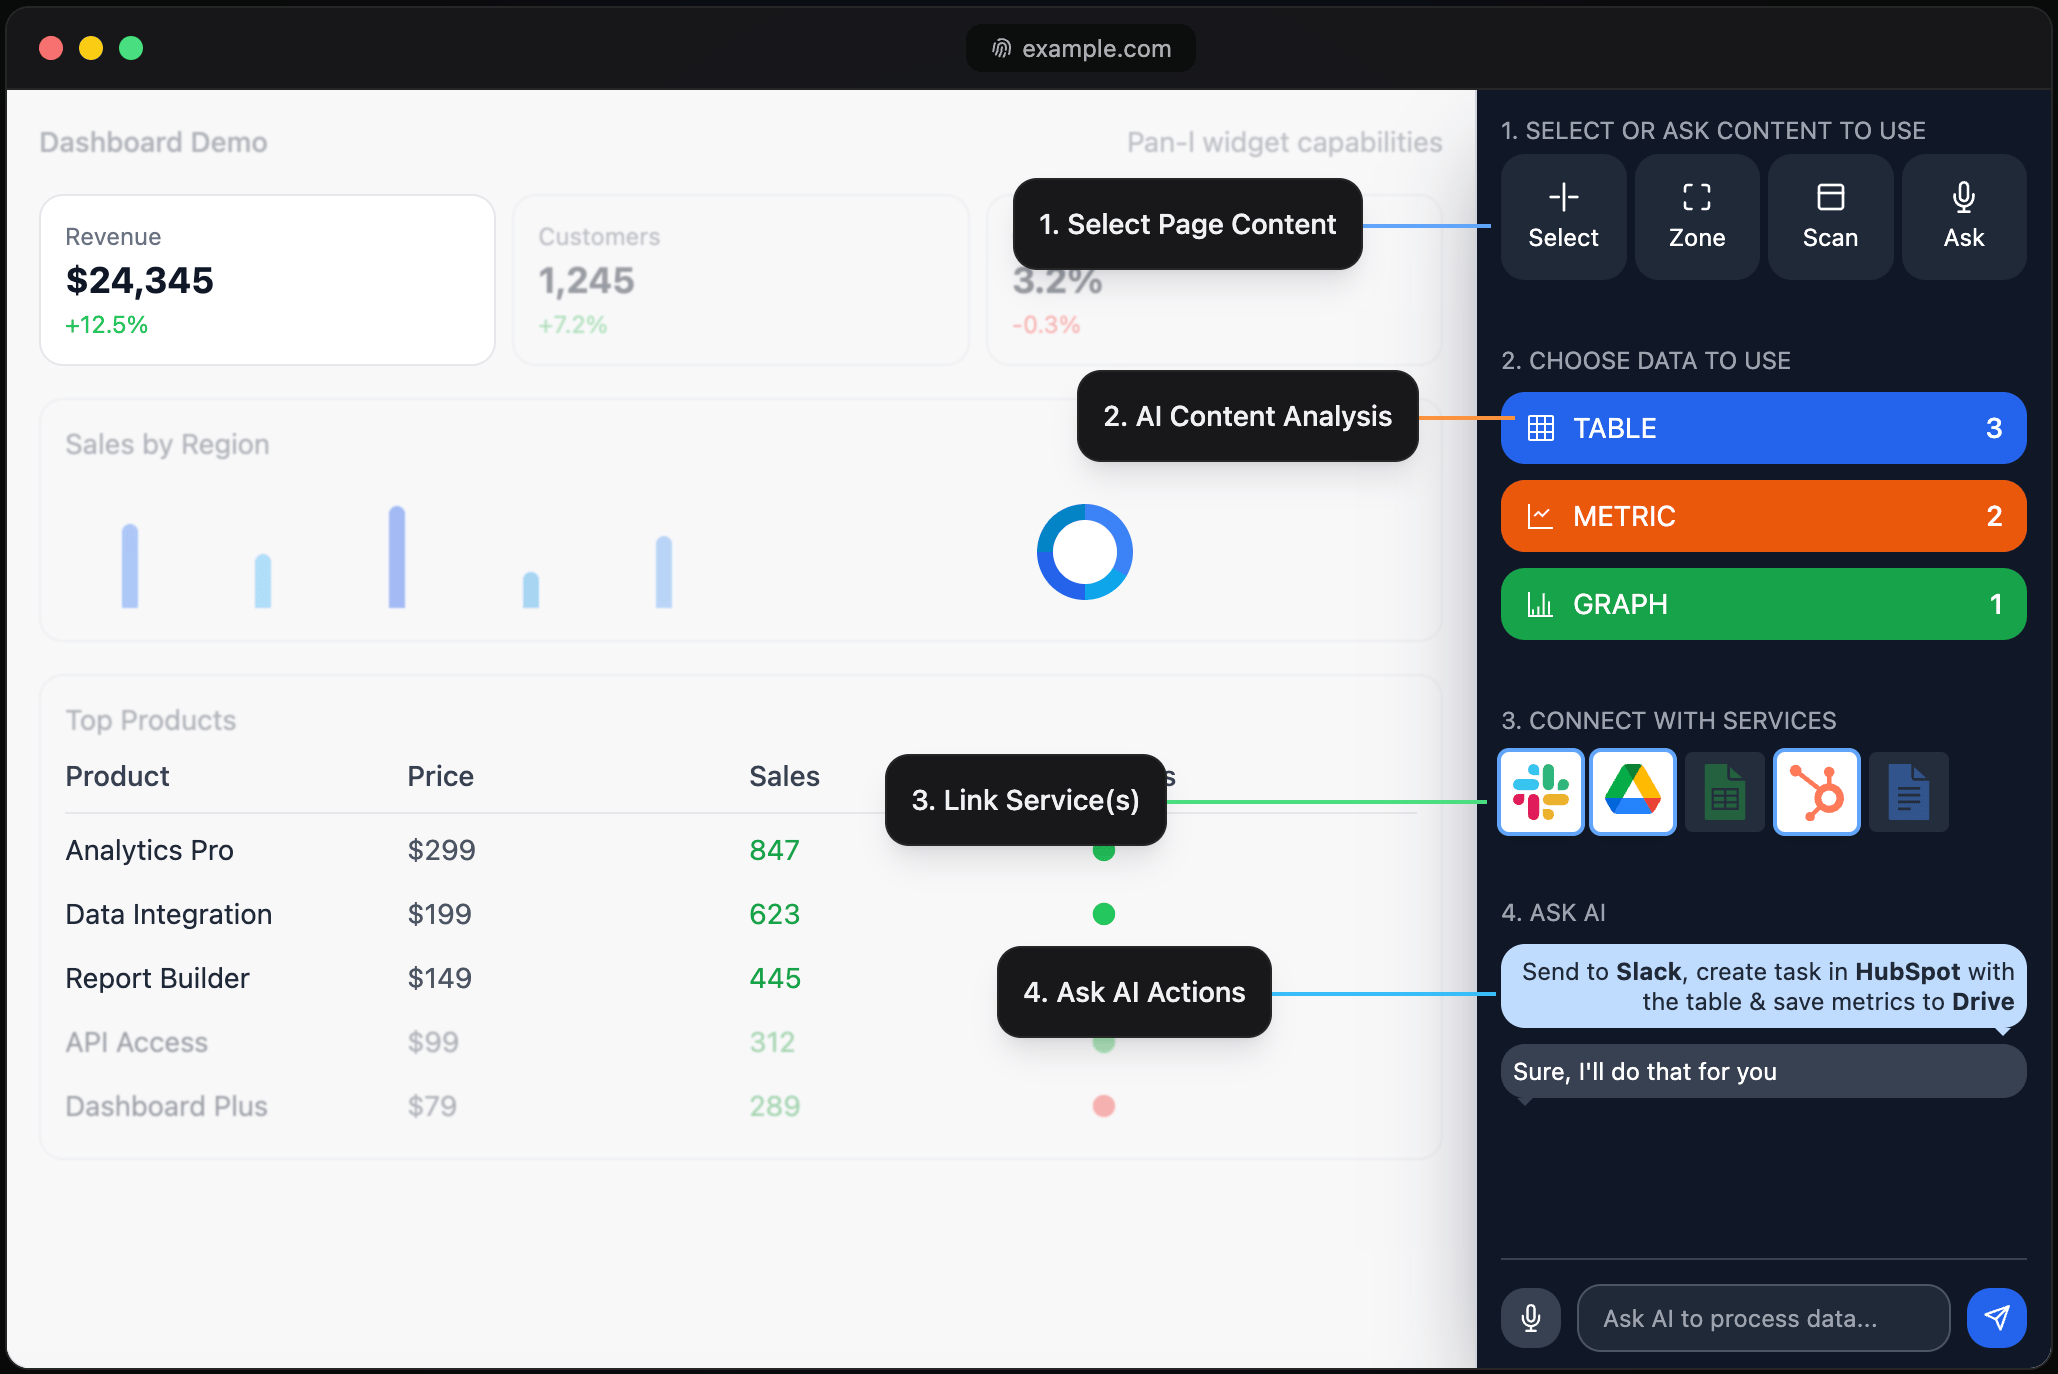The image size is (2058, 1374).
Task: Click the Ask AI text input field
Action: 1762,1318
